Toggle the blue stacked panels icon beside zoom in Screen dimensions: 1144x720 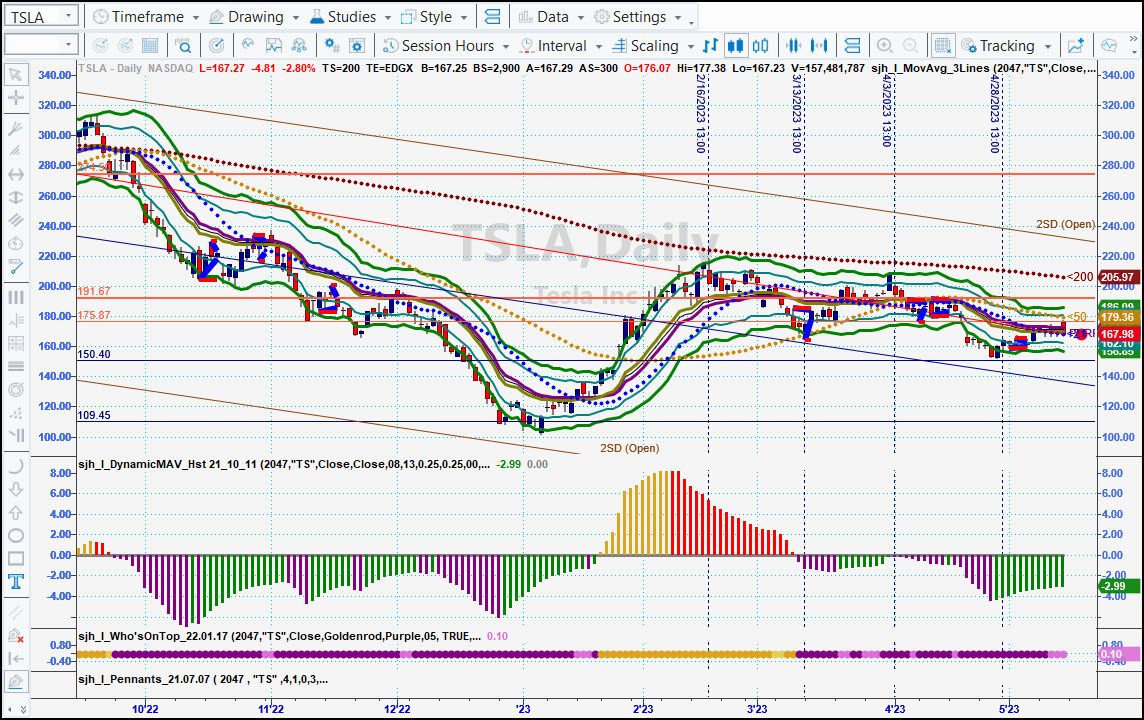click(x=851, y=46)
